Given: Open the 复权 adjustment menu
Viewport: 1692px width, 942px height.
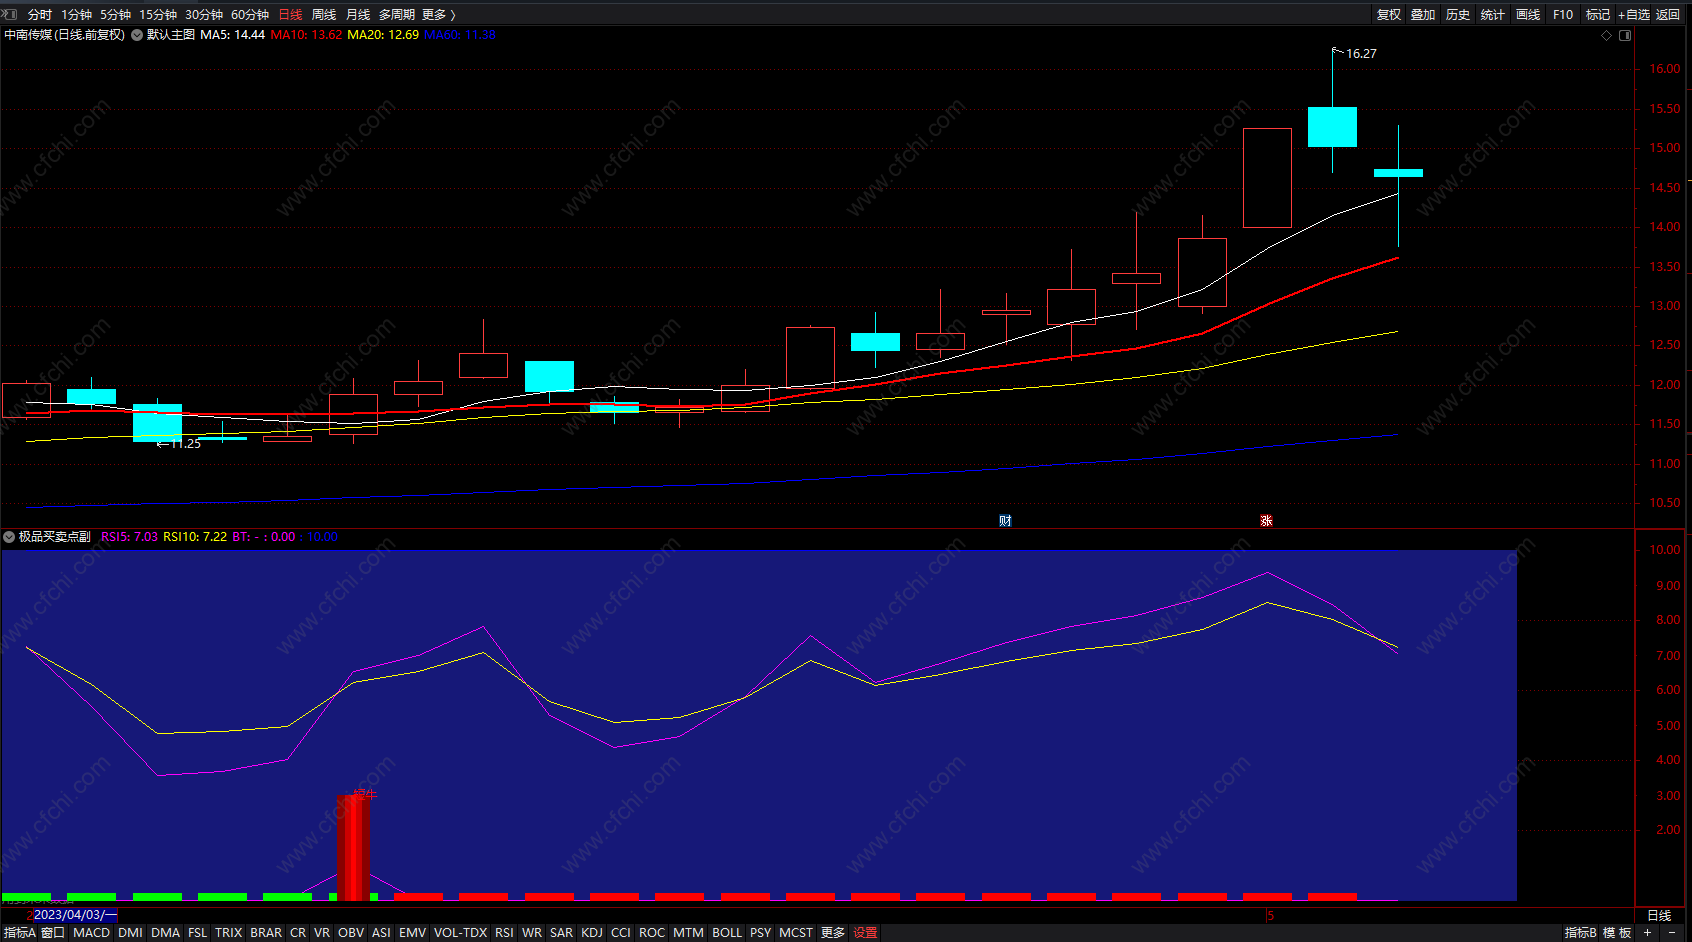Looking at the screenshot, I should click(1389, 14).
